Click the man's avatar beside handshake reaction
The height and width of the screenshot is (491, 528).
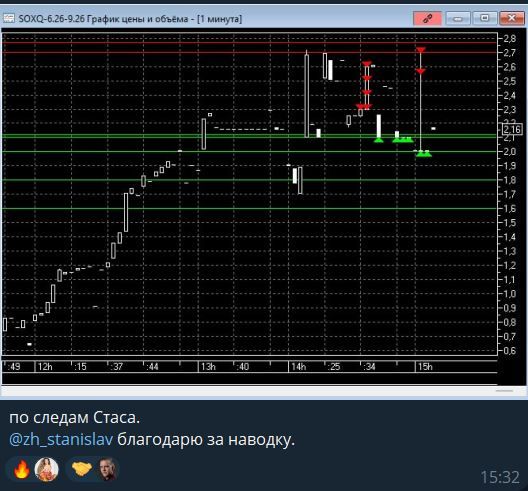108,469
